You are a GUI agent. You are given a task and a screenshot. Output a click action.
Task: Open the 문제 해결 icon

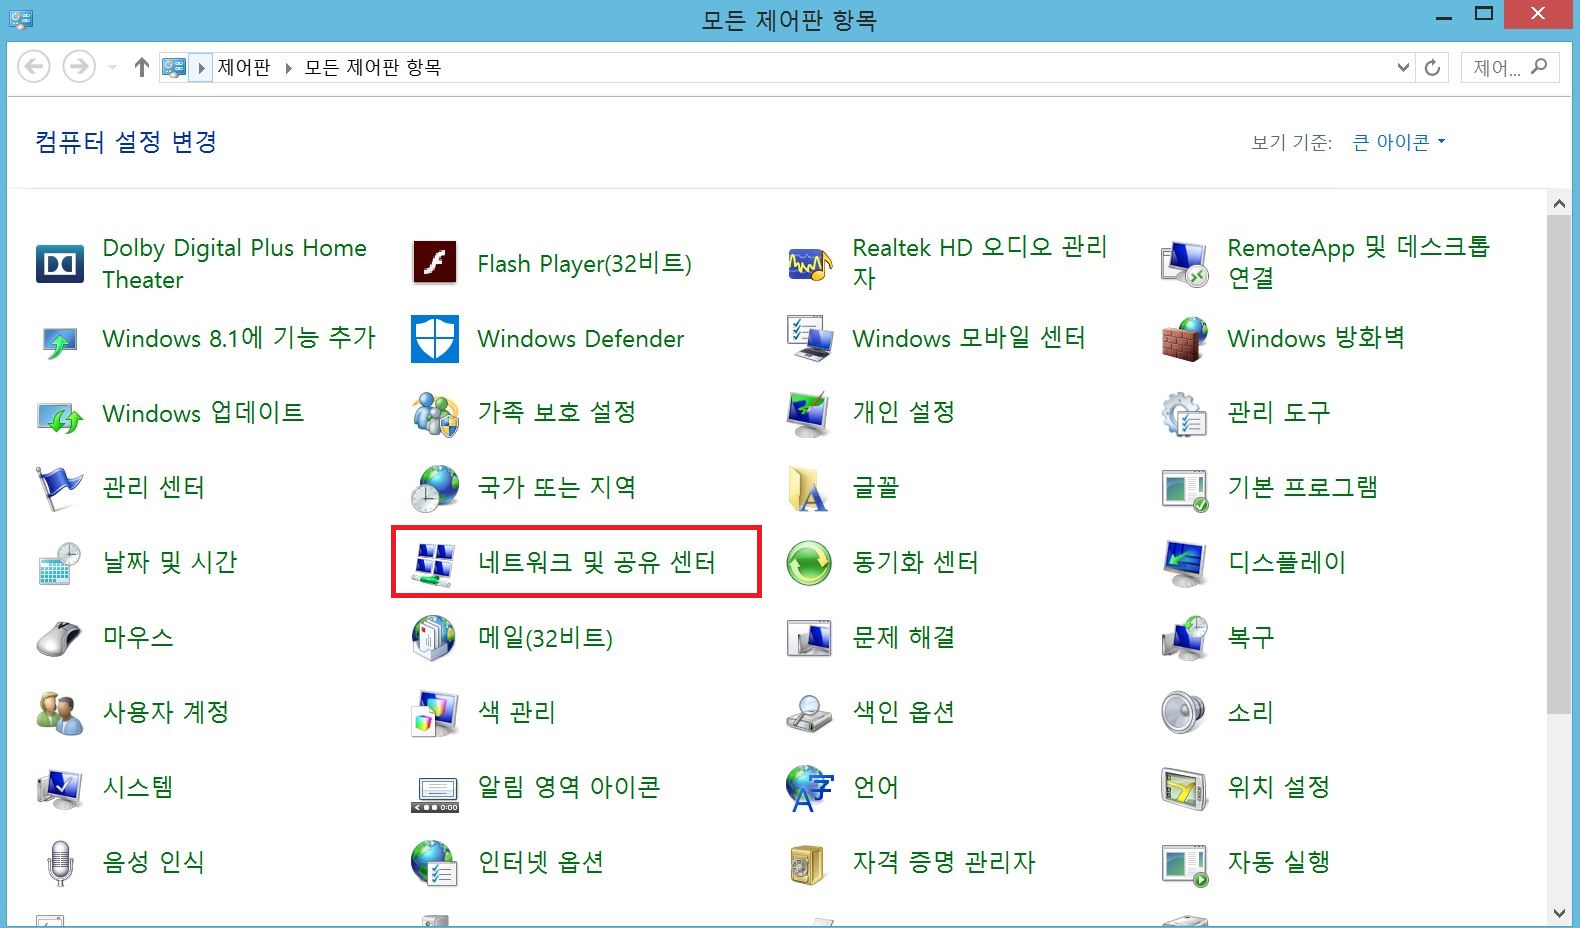tap(809, 638)
